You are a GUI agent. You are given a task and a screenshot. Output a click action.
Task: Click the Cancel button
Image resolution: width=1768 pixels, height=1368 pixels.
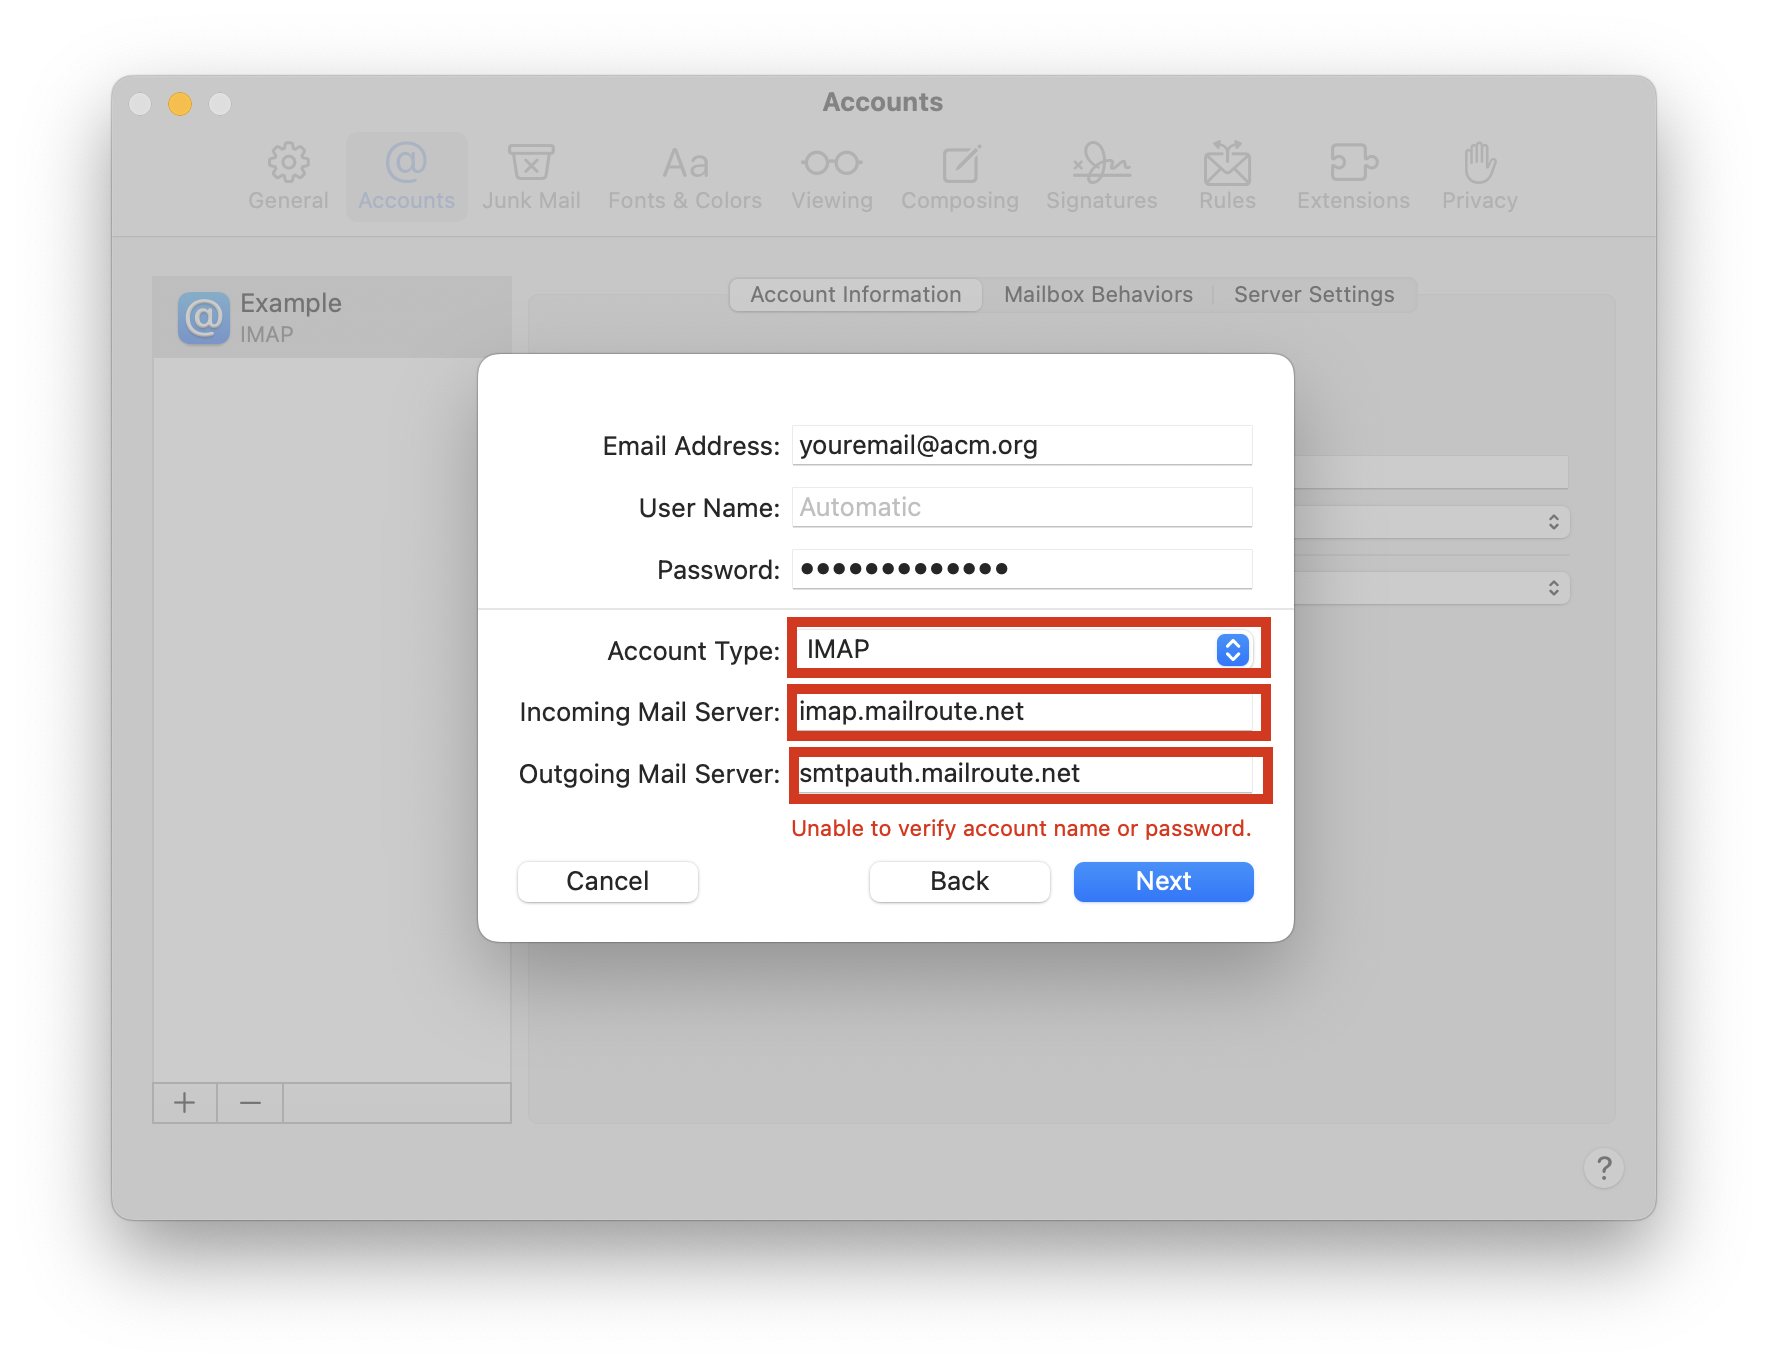(608, 881)
